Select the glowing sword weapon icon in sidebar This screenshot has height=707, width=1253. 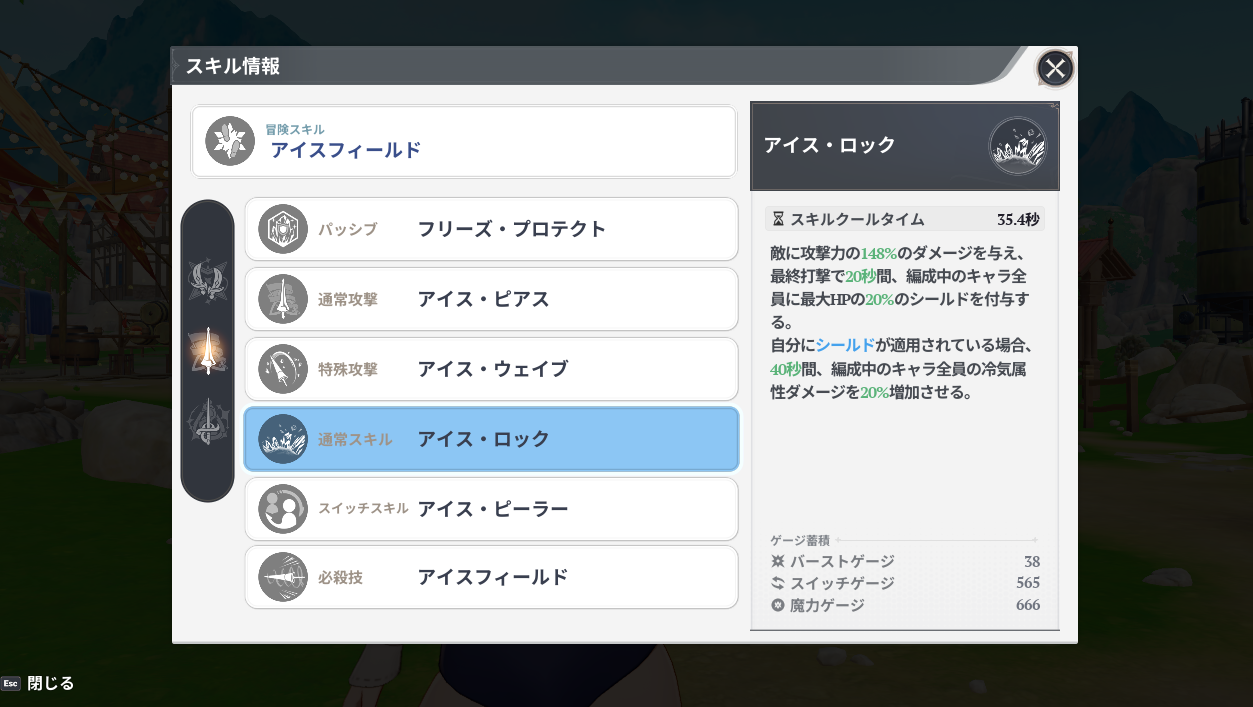point(208,351)
